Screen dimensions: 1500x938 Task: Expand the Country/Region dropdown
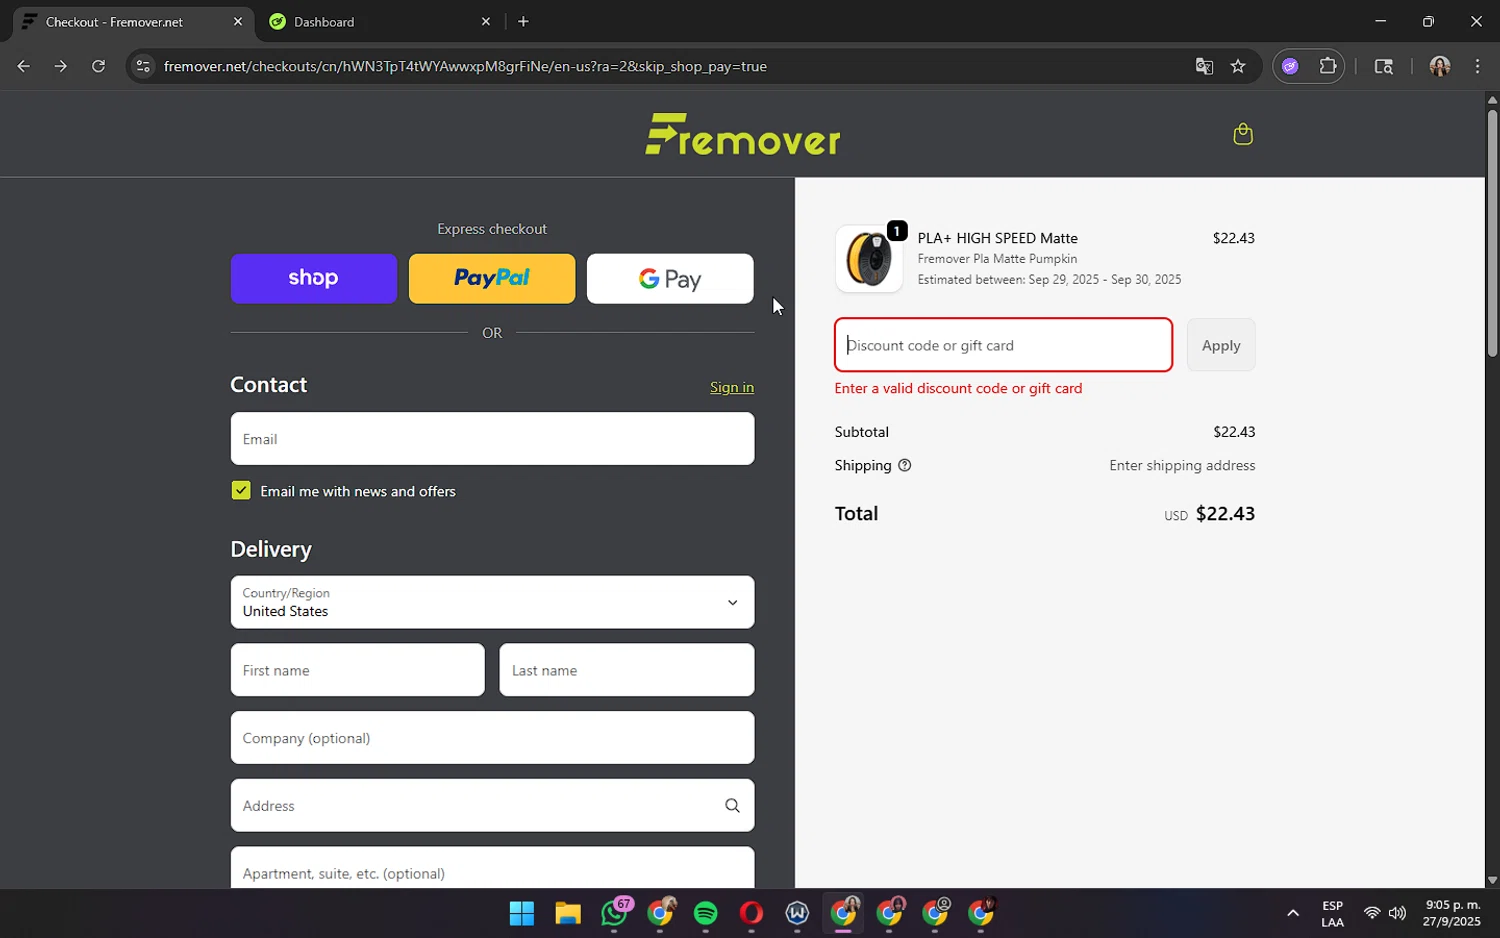pos(492,602)
